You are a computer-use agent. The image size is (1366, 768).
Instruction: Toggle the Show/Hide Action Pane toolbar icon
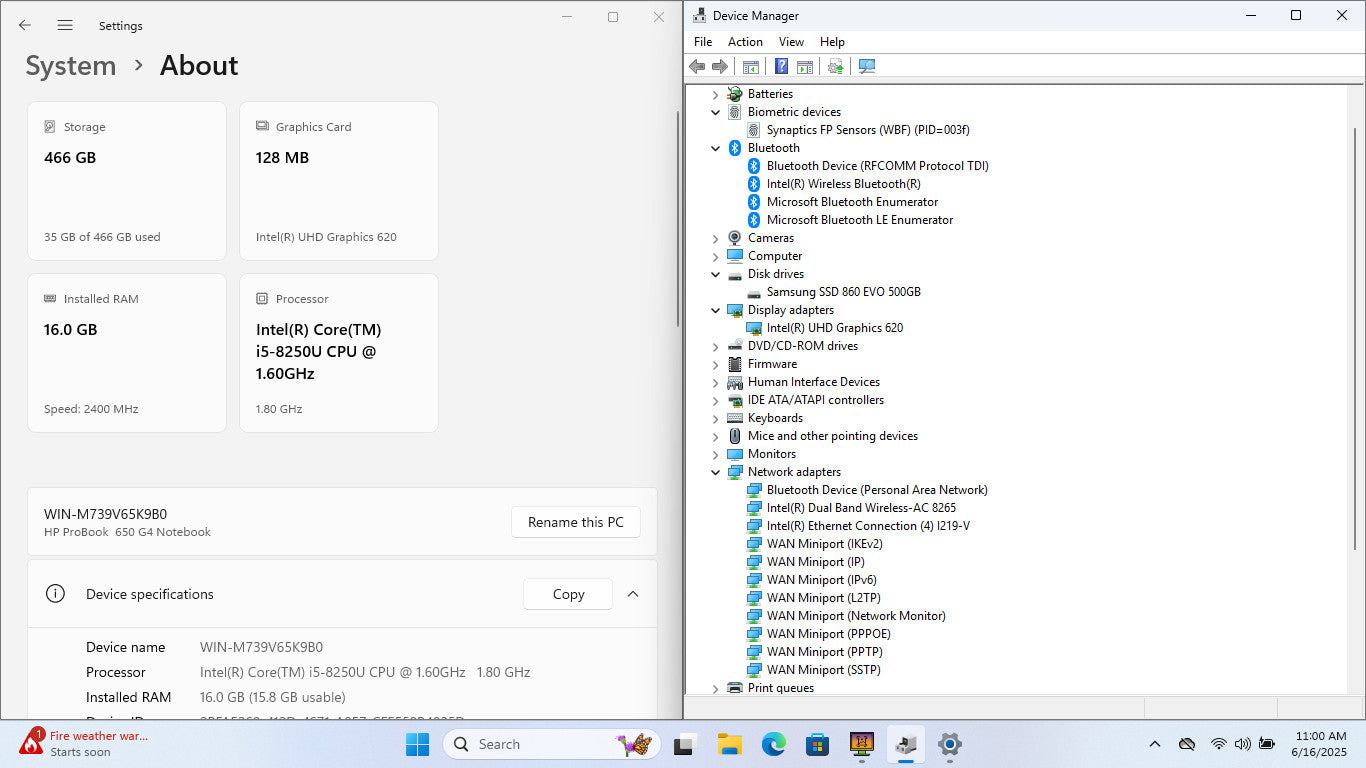(x=804, y=66)
